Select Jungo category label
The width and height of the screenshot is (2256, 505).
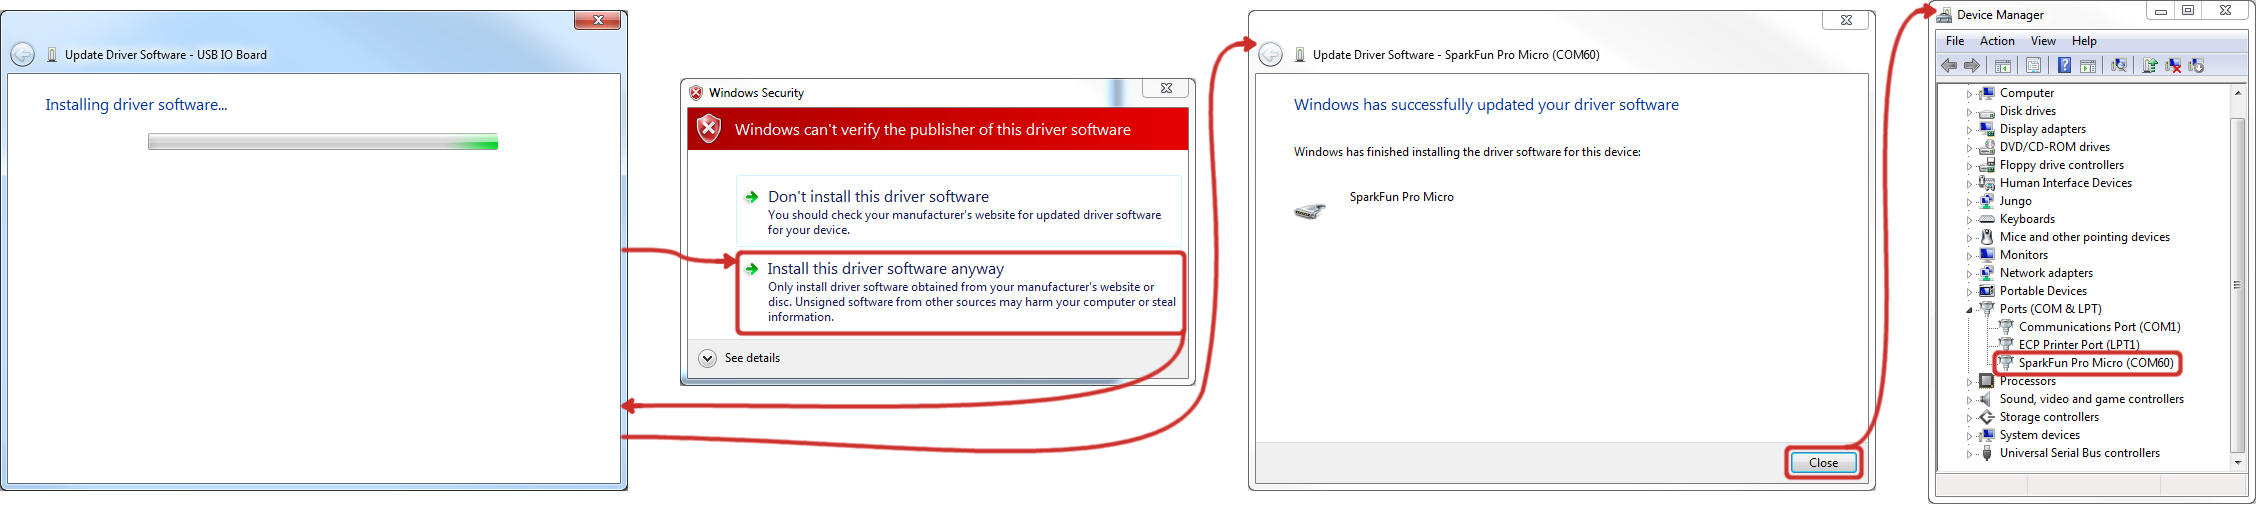2015,201
